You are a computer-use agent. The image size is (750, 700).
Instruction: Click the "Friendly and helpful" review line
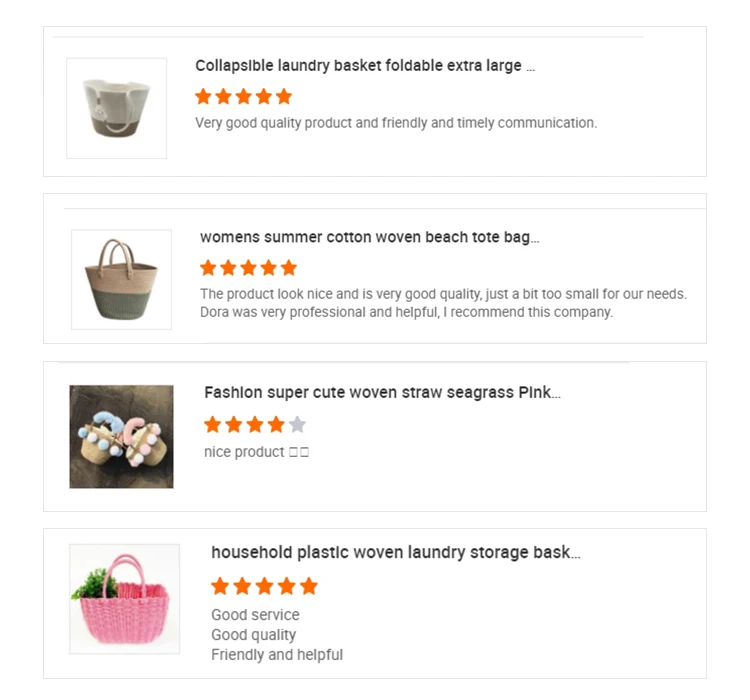pyautogui.click(x=277, y=655)
